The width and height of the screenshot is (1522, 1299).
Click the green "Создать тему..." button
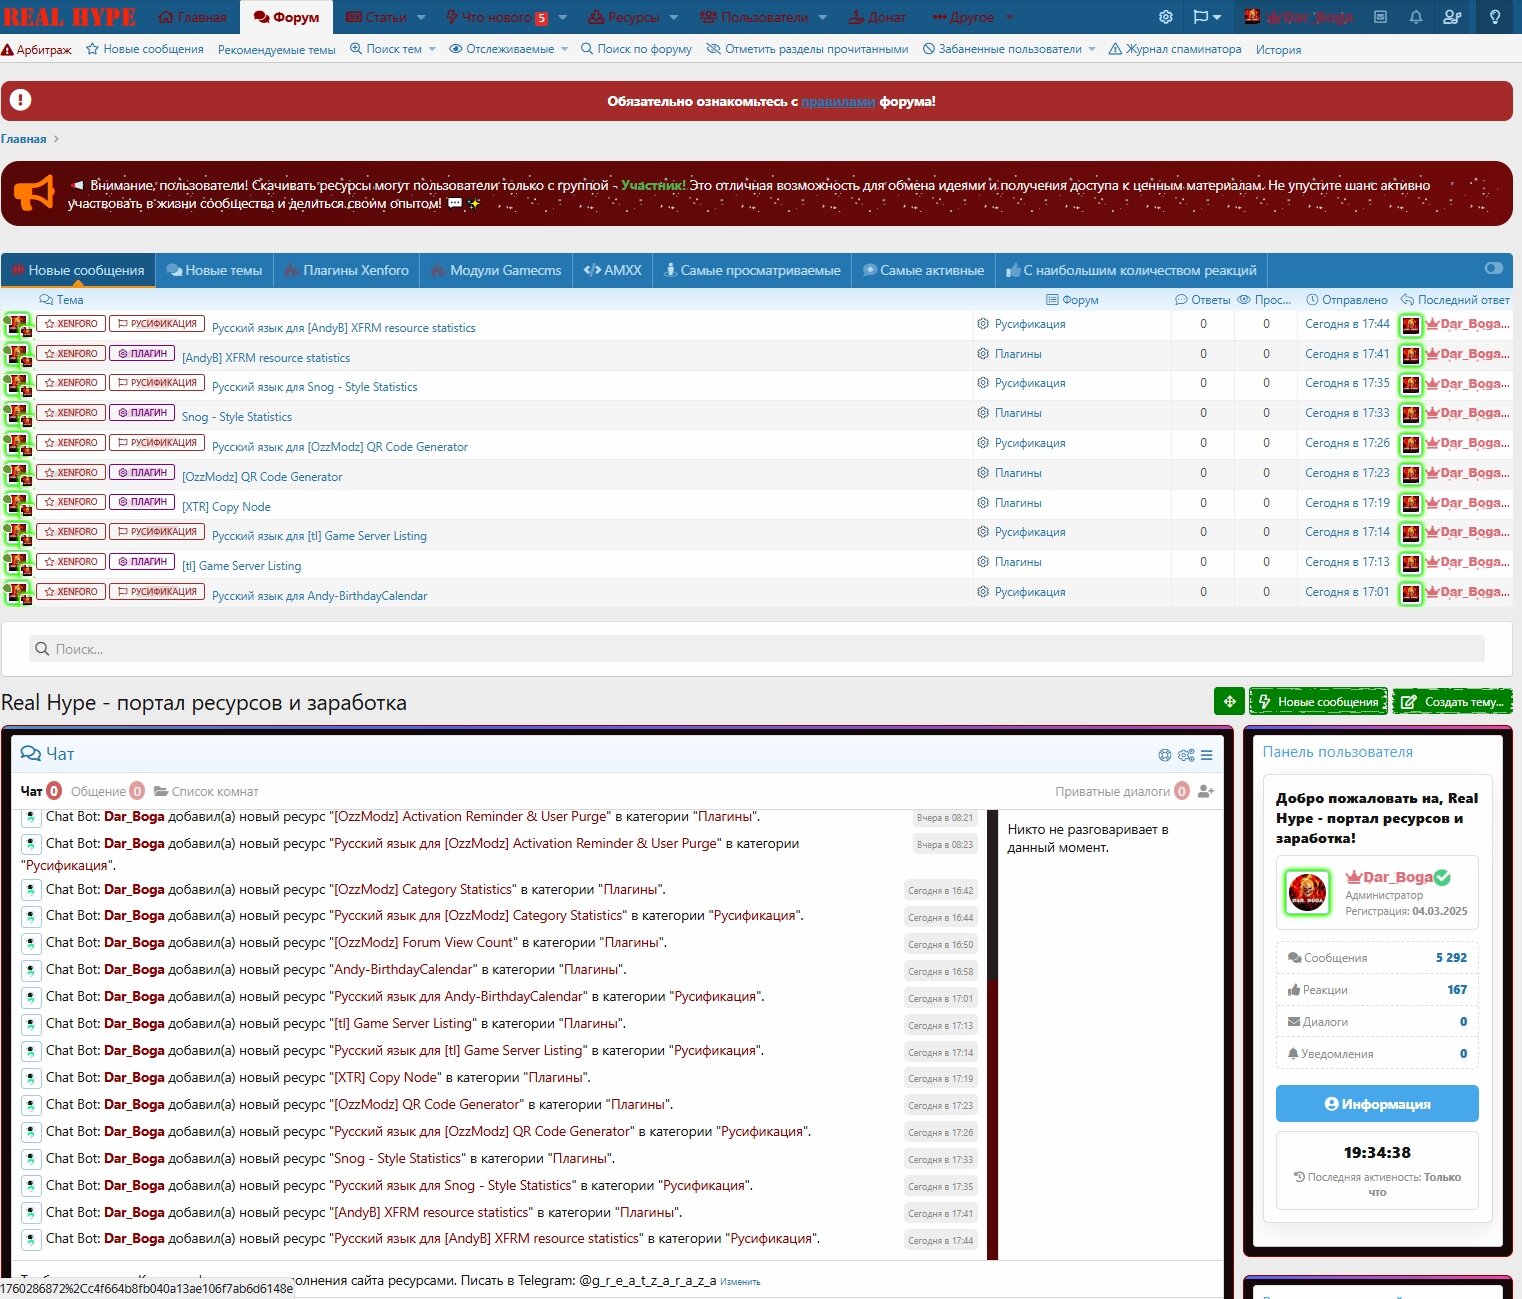1453,702
